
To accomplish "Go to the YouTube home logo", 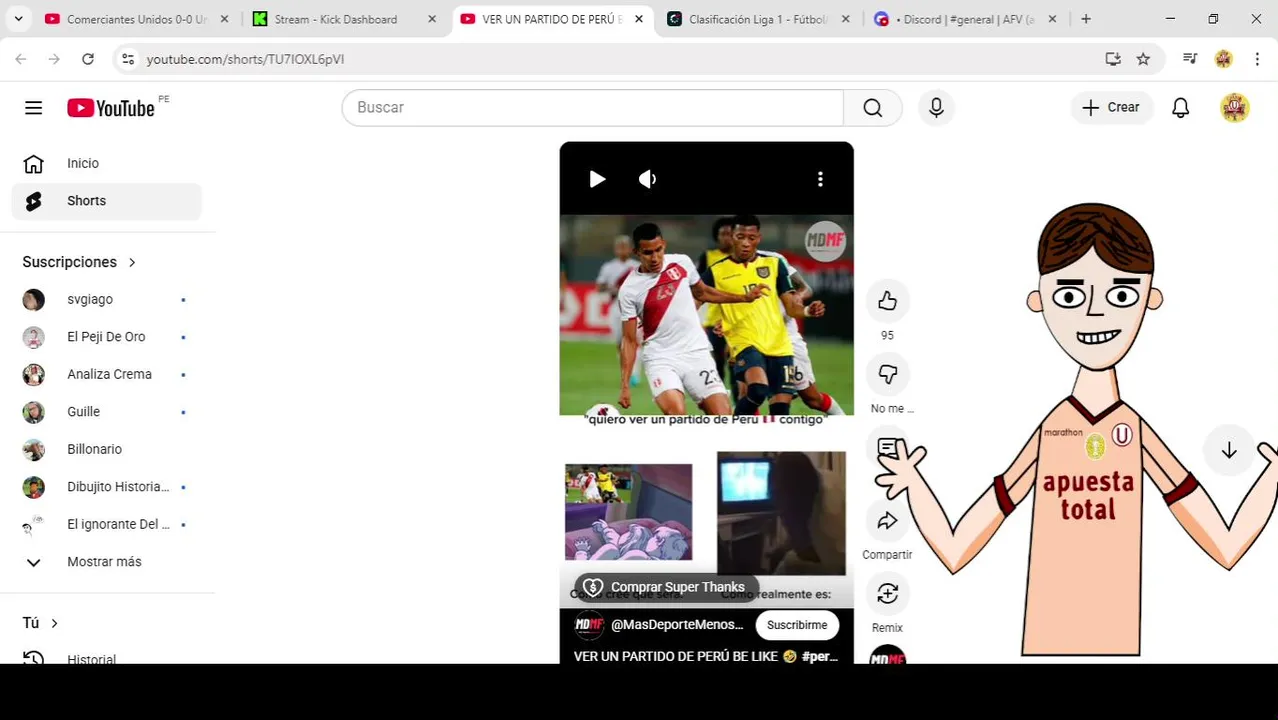I will click(x=111, y=108).
